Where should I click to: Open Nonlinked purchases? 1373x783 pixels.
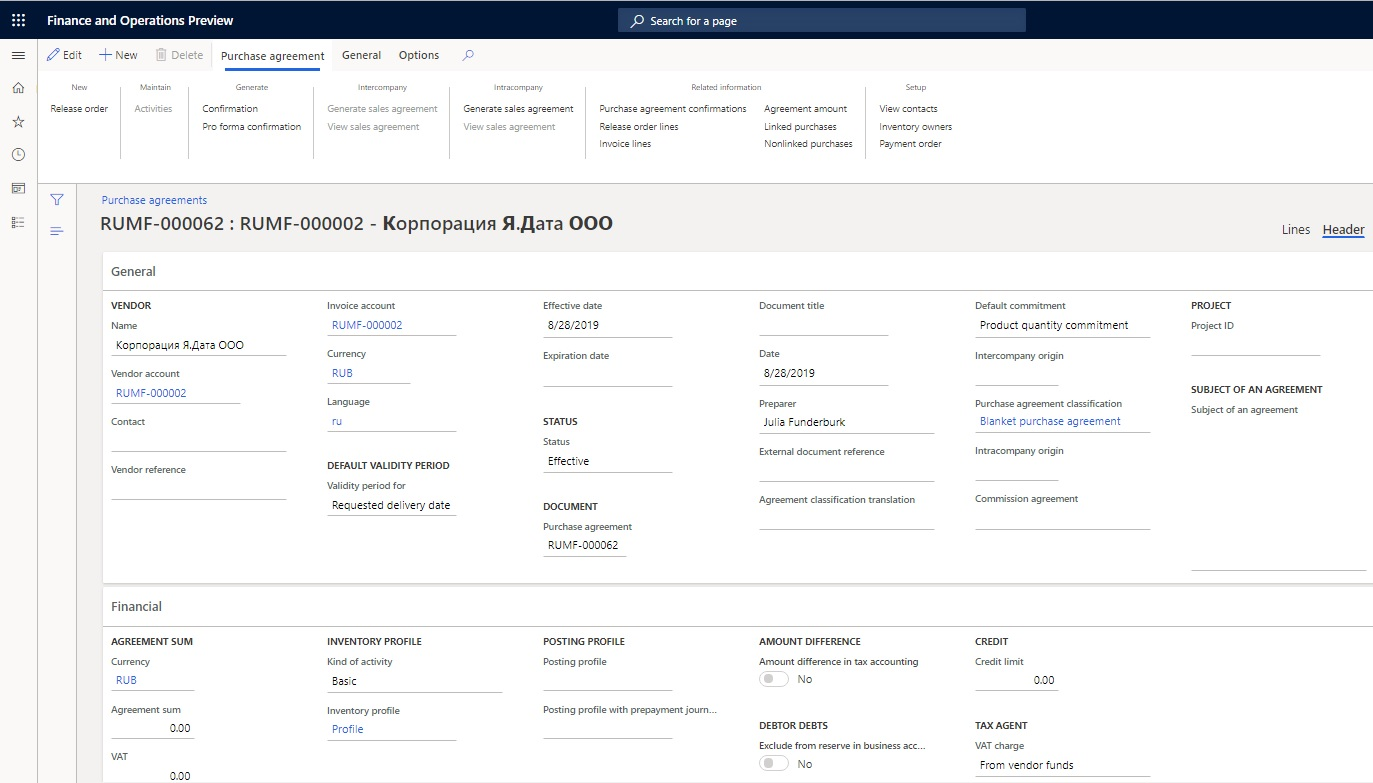pyautogui.click(x=808, y=144)
